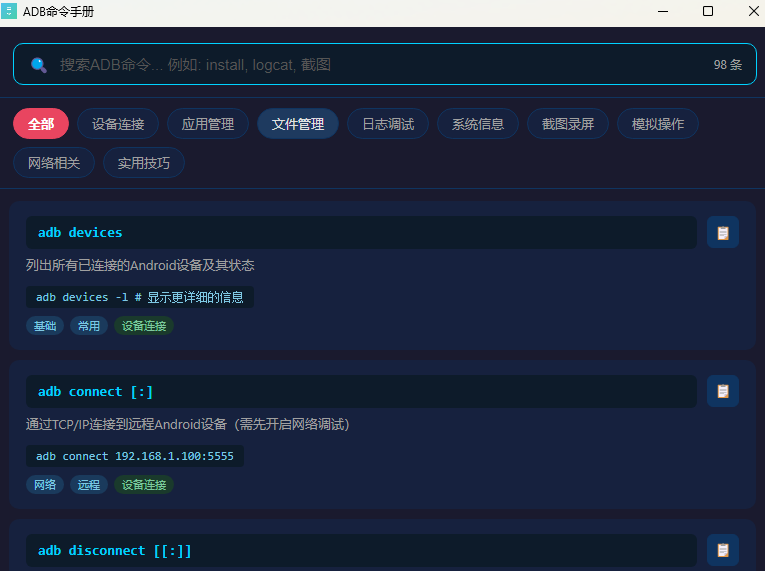This screenshot has height=571, width=765.
Task: Click the ADB命令手册 app icon in title bar
Action: [9, 11]
